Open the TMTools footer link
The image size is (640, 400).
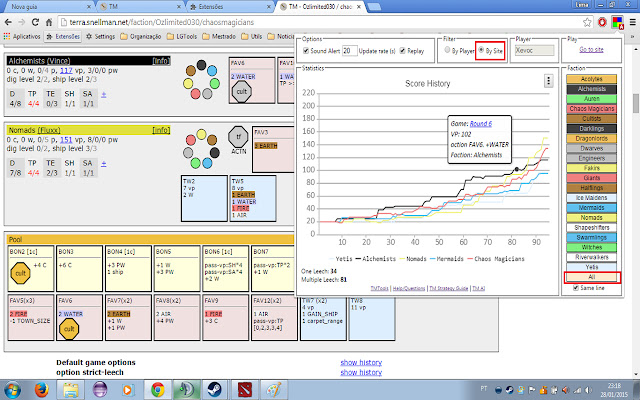coord(380,288)
